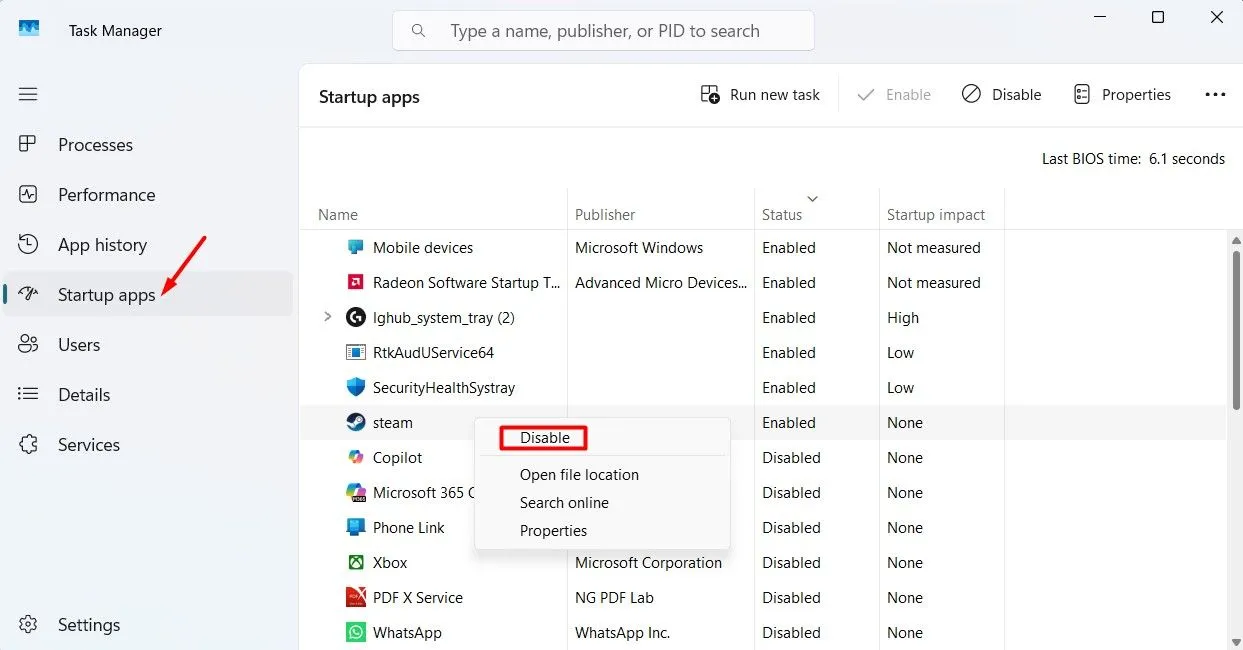Open Properties from the top toolbar

[1122, 94]
